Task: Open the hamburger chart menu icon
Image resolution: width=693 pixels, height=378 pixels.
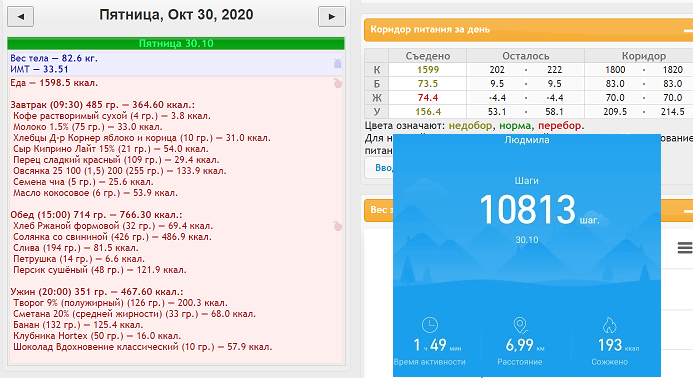Action: click(685, 248)
